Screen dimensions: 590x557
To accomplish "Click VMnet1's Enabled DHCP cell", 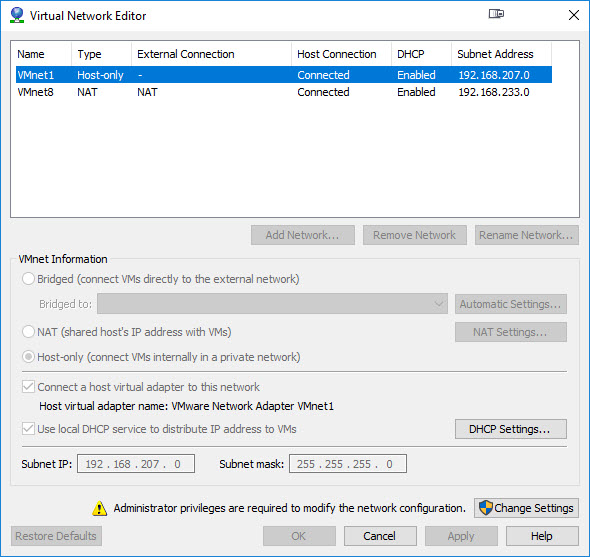I will 416,75.
